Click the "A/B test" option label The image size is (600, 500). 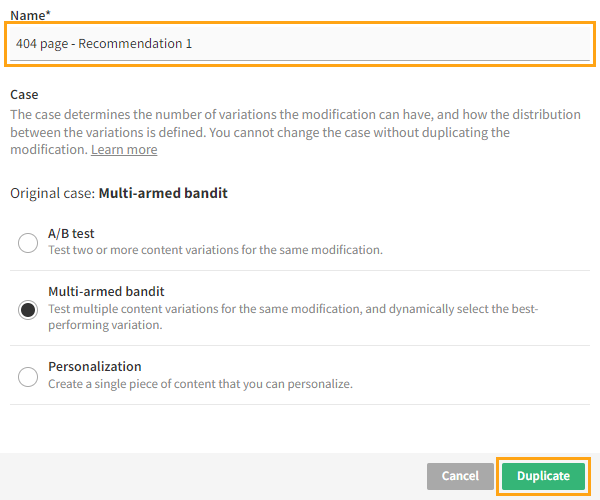click(71, 234)
